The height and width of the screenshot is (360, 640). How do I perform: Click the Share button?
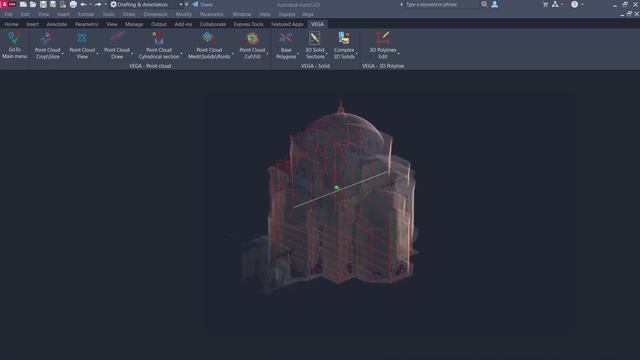pyautogui.click(x=202, y=4)
